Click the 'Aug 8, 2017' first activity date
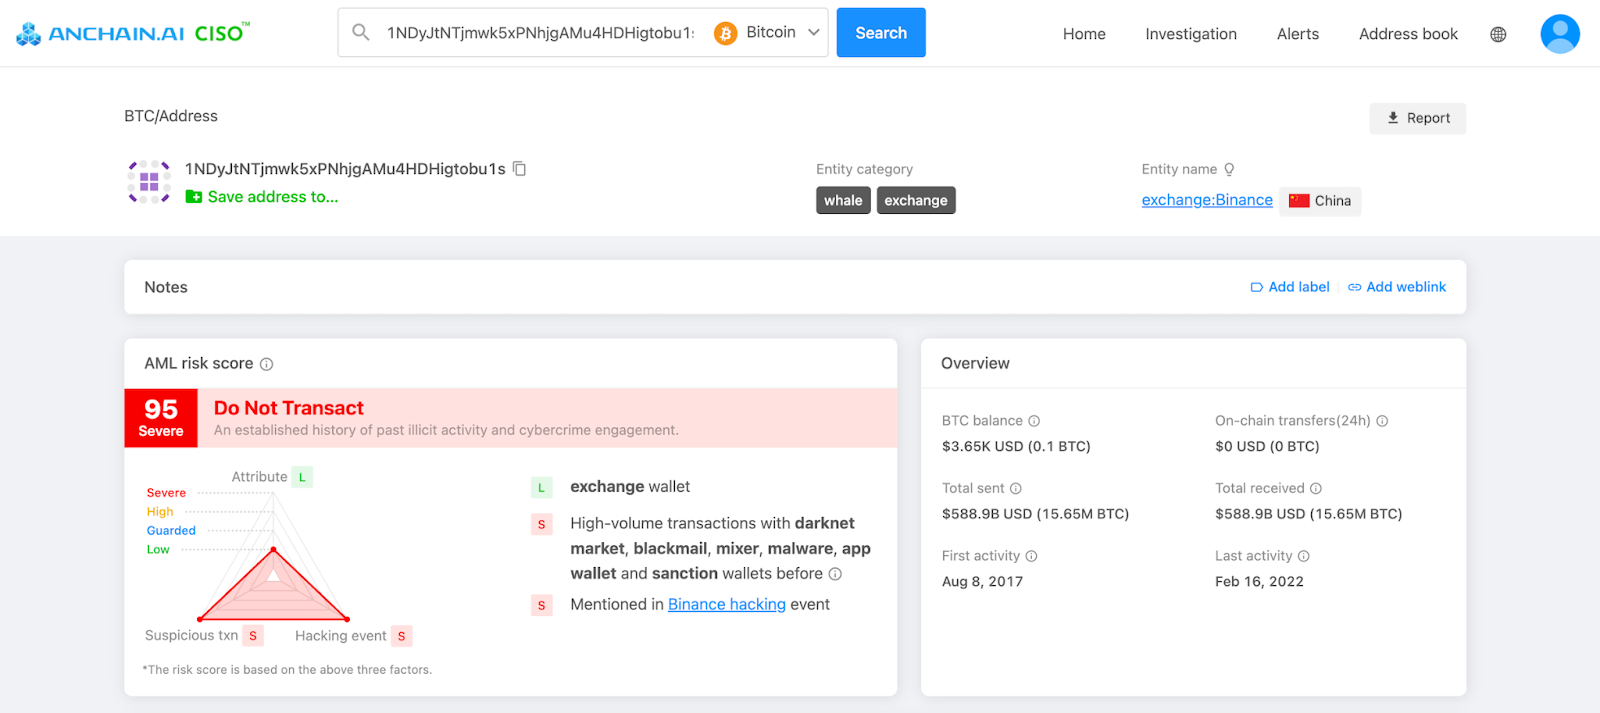The width and height of the screenshot is (1600, 713). (982, 582)
